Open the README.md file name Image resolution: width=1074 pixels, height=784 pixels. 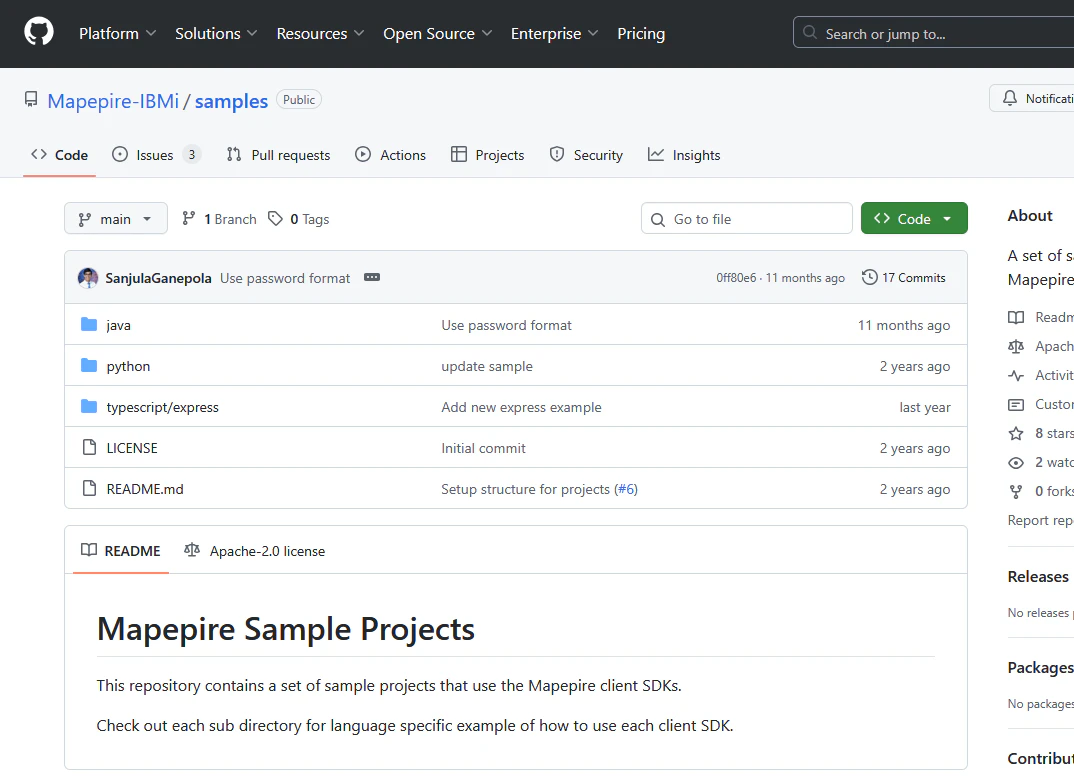coord(145,489)
